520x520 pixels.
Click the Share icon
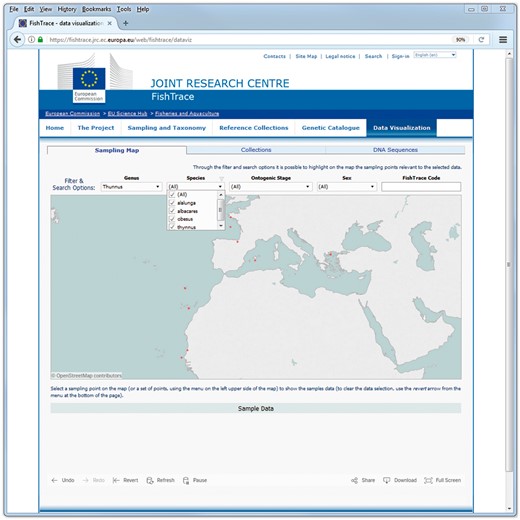point(354,480)
